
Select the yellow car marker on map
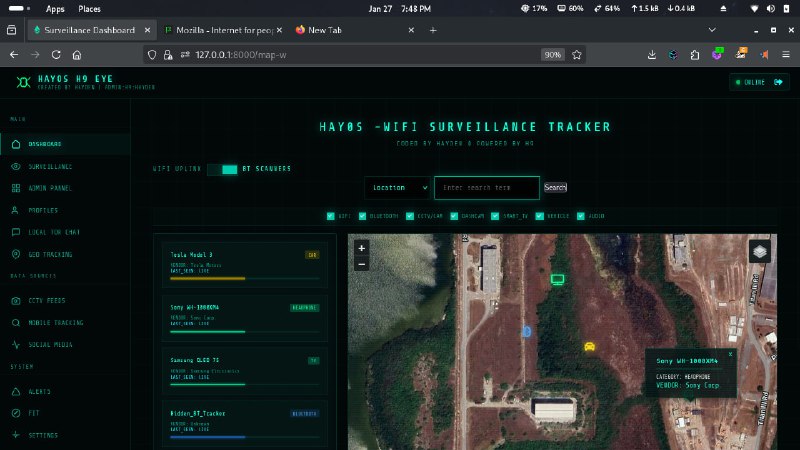point(589,346)
